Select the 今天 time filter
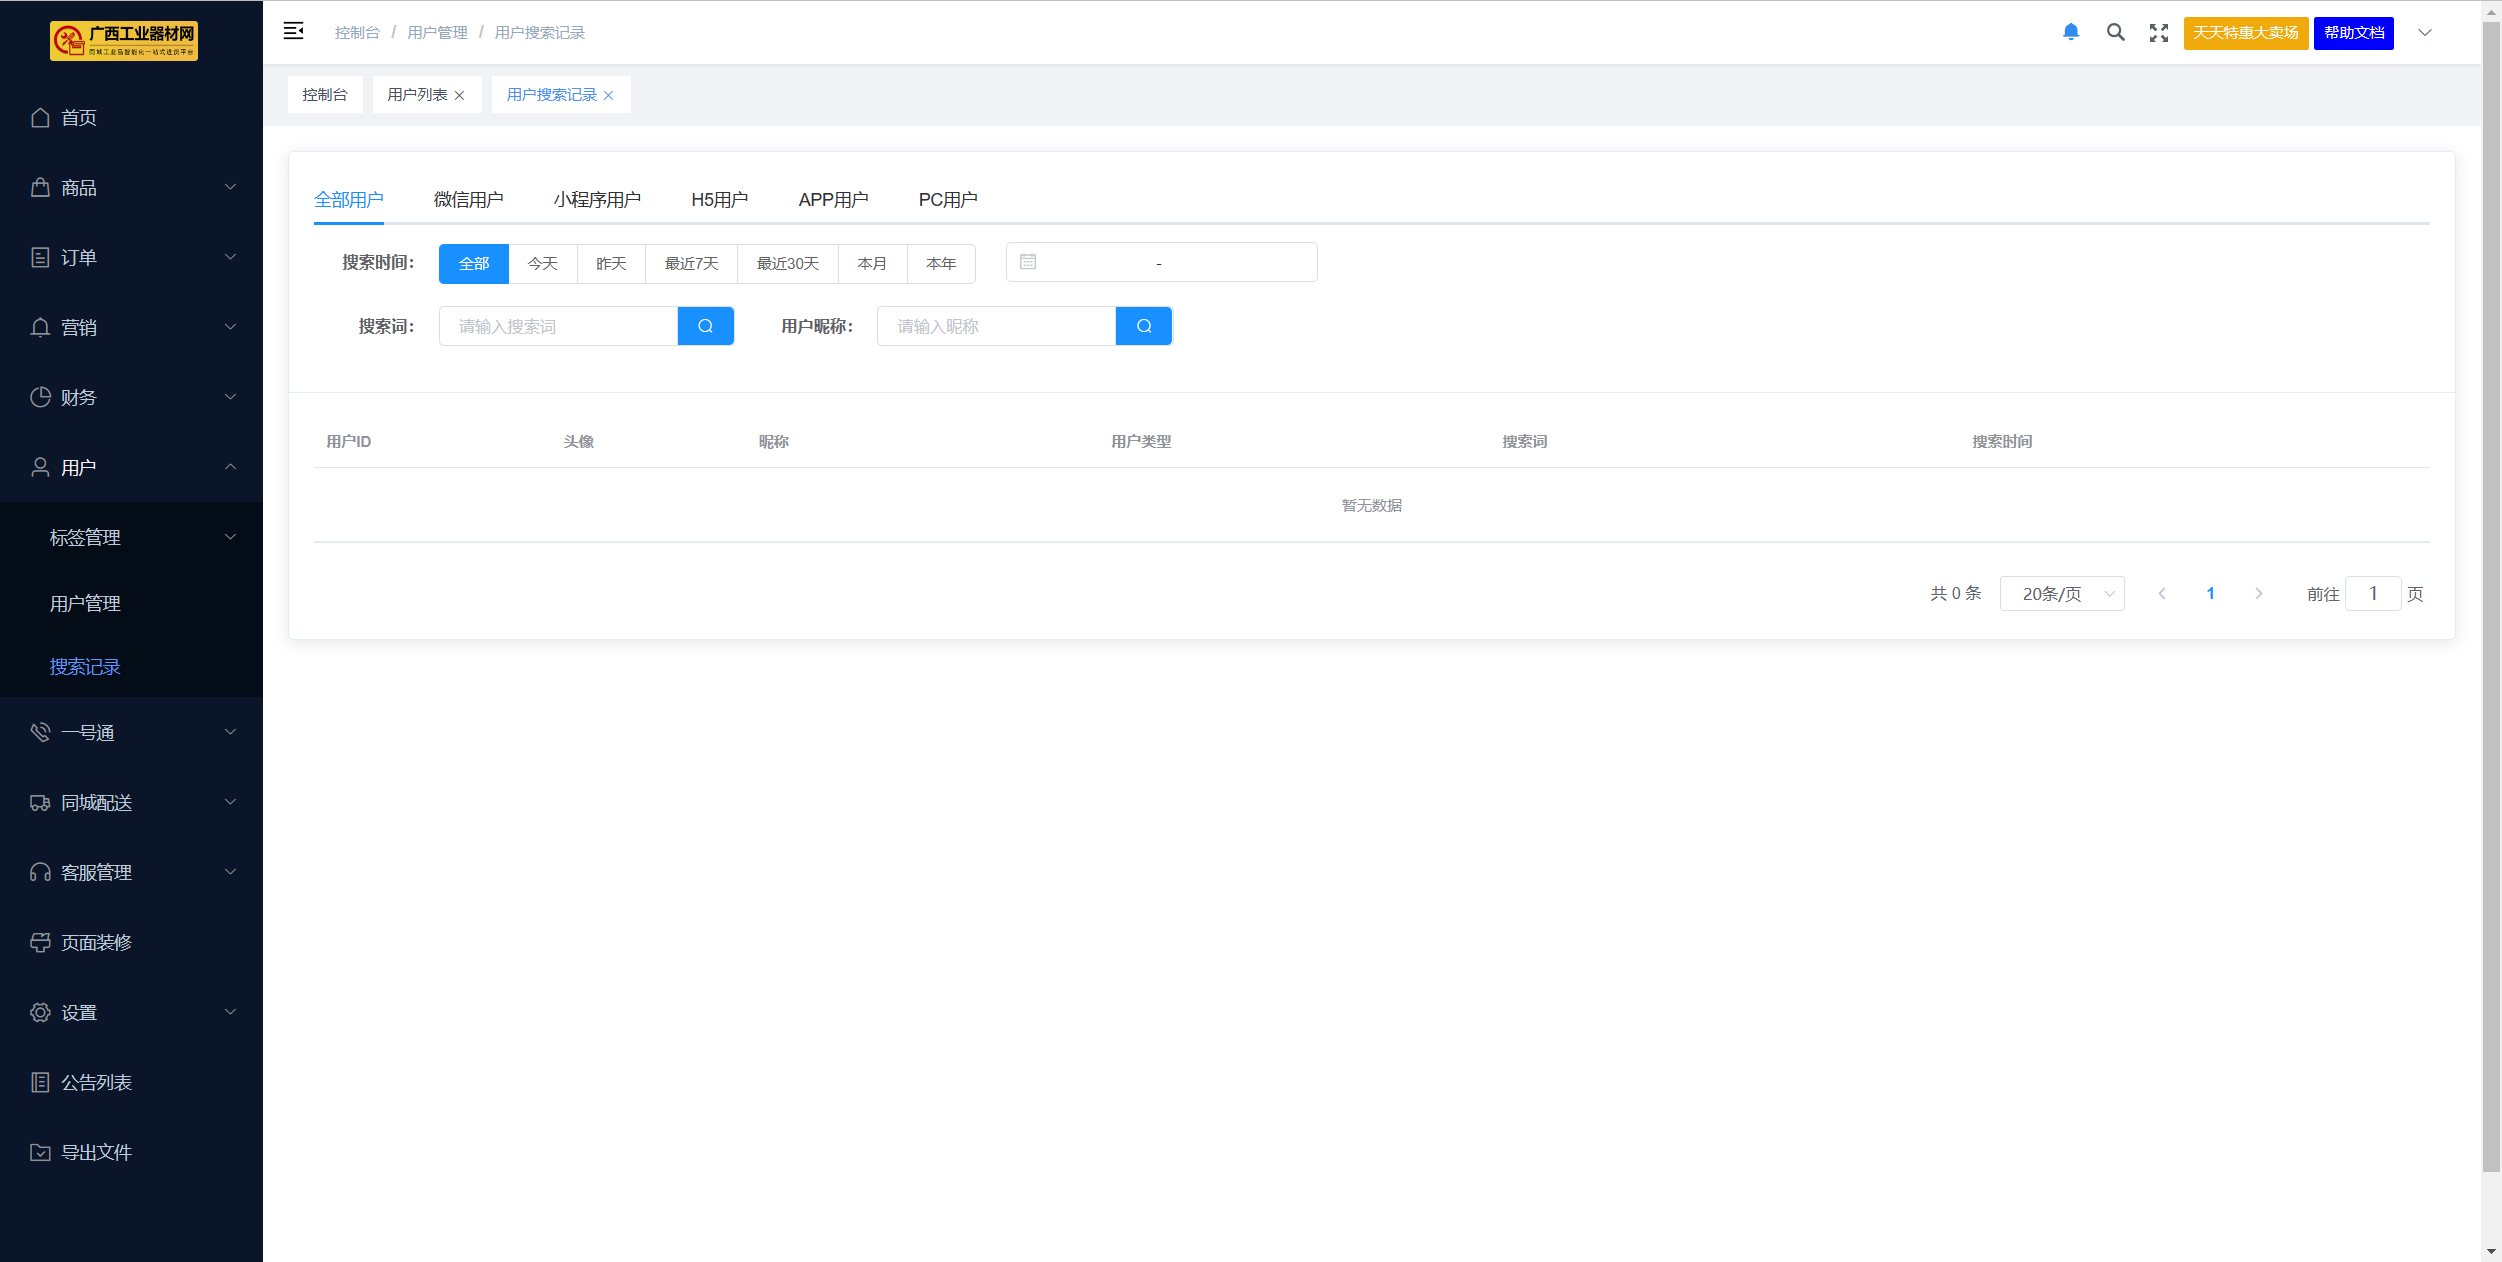 pyautogui.click(x=542, y=264)
